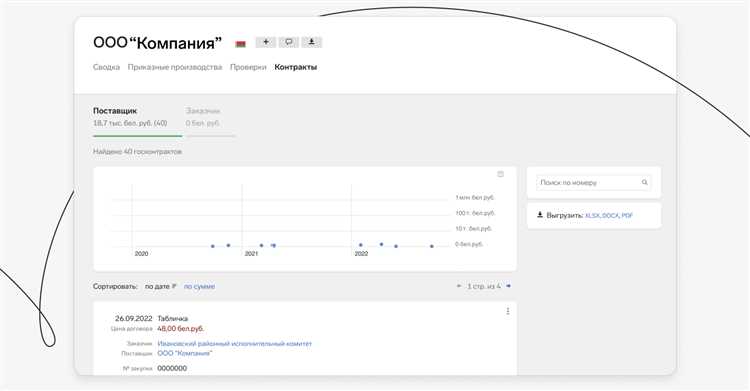The width and height of the screenshot is (750, 391).
Task: Click the purchase number 0000000
Action: click(x=172, y=368)
